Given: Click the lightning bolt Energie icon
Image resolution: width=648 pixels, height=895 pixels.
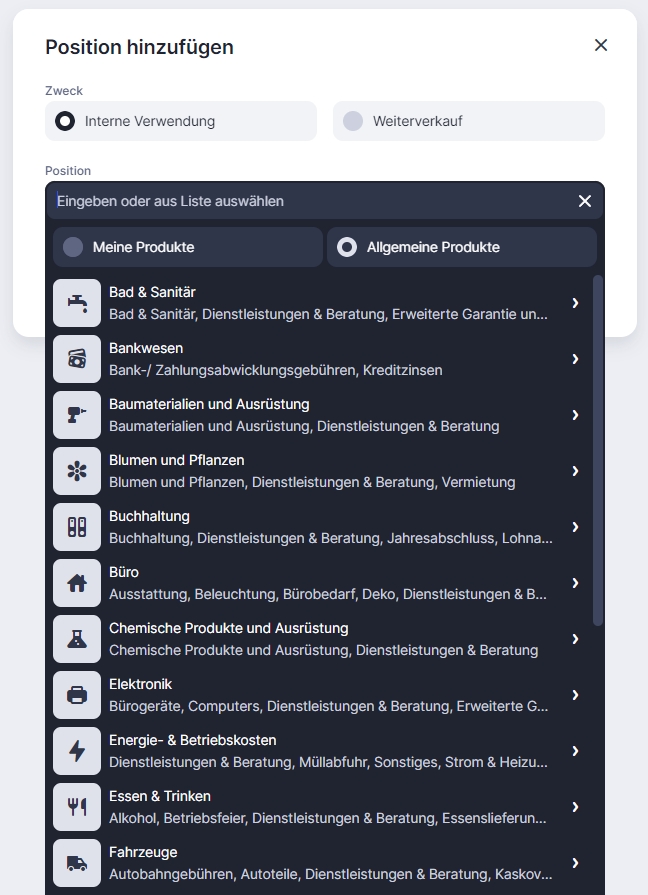Looking at the screenshot, I should click(x=77, y=751).
